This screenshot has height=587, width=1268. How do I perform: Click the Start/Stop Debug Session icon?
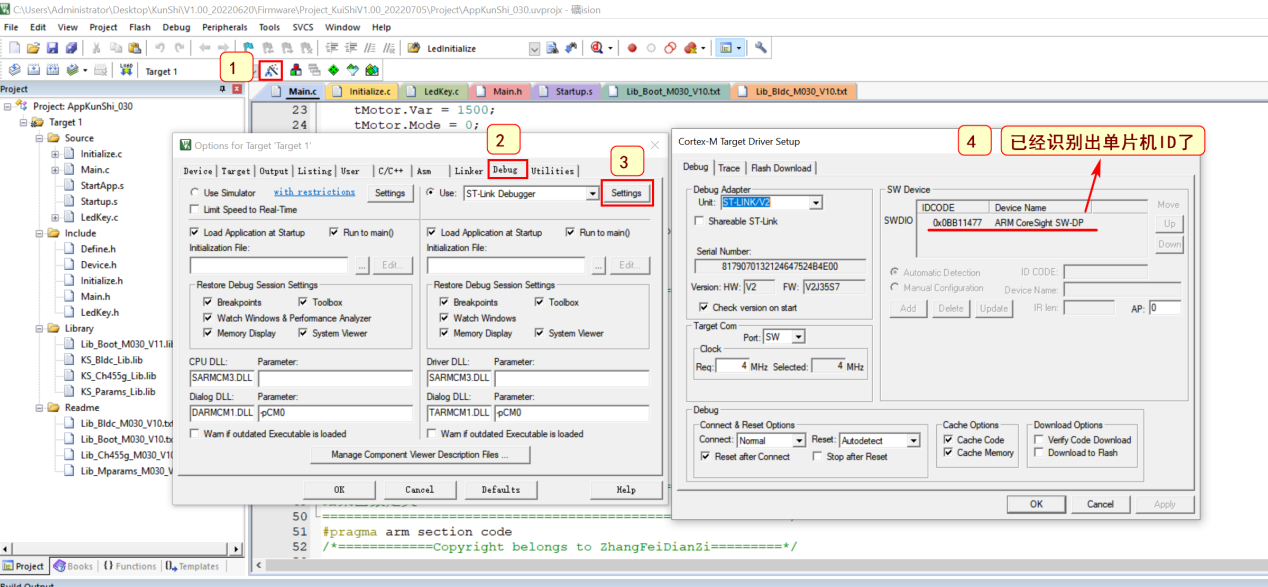coord(597,48)
